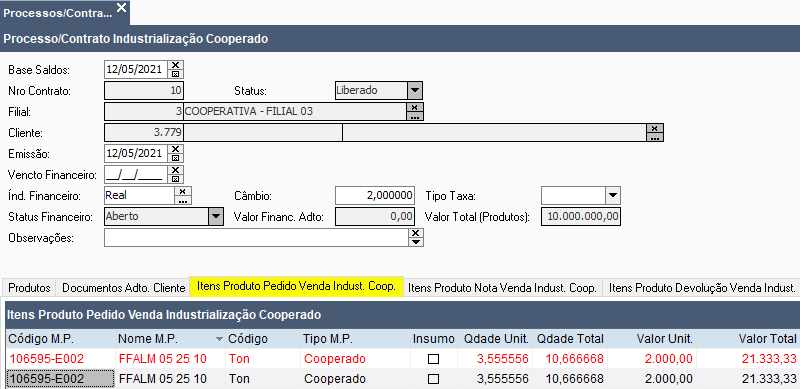The height and width of the screenshot is (389, 800).
Task: Switch to Documentos Adto. Cliente tab
Action: (123, 287)
